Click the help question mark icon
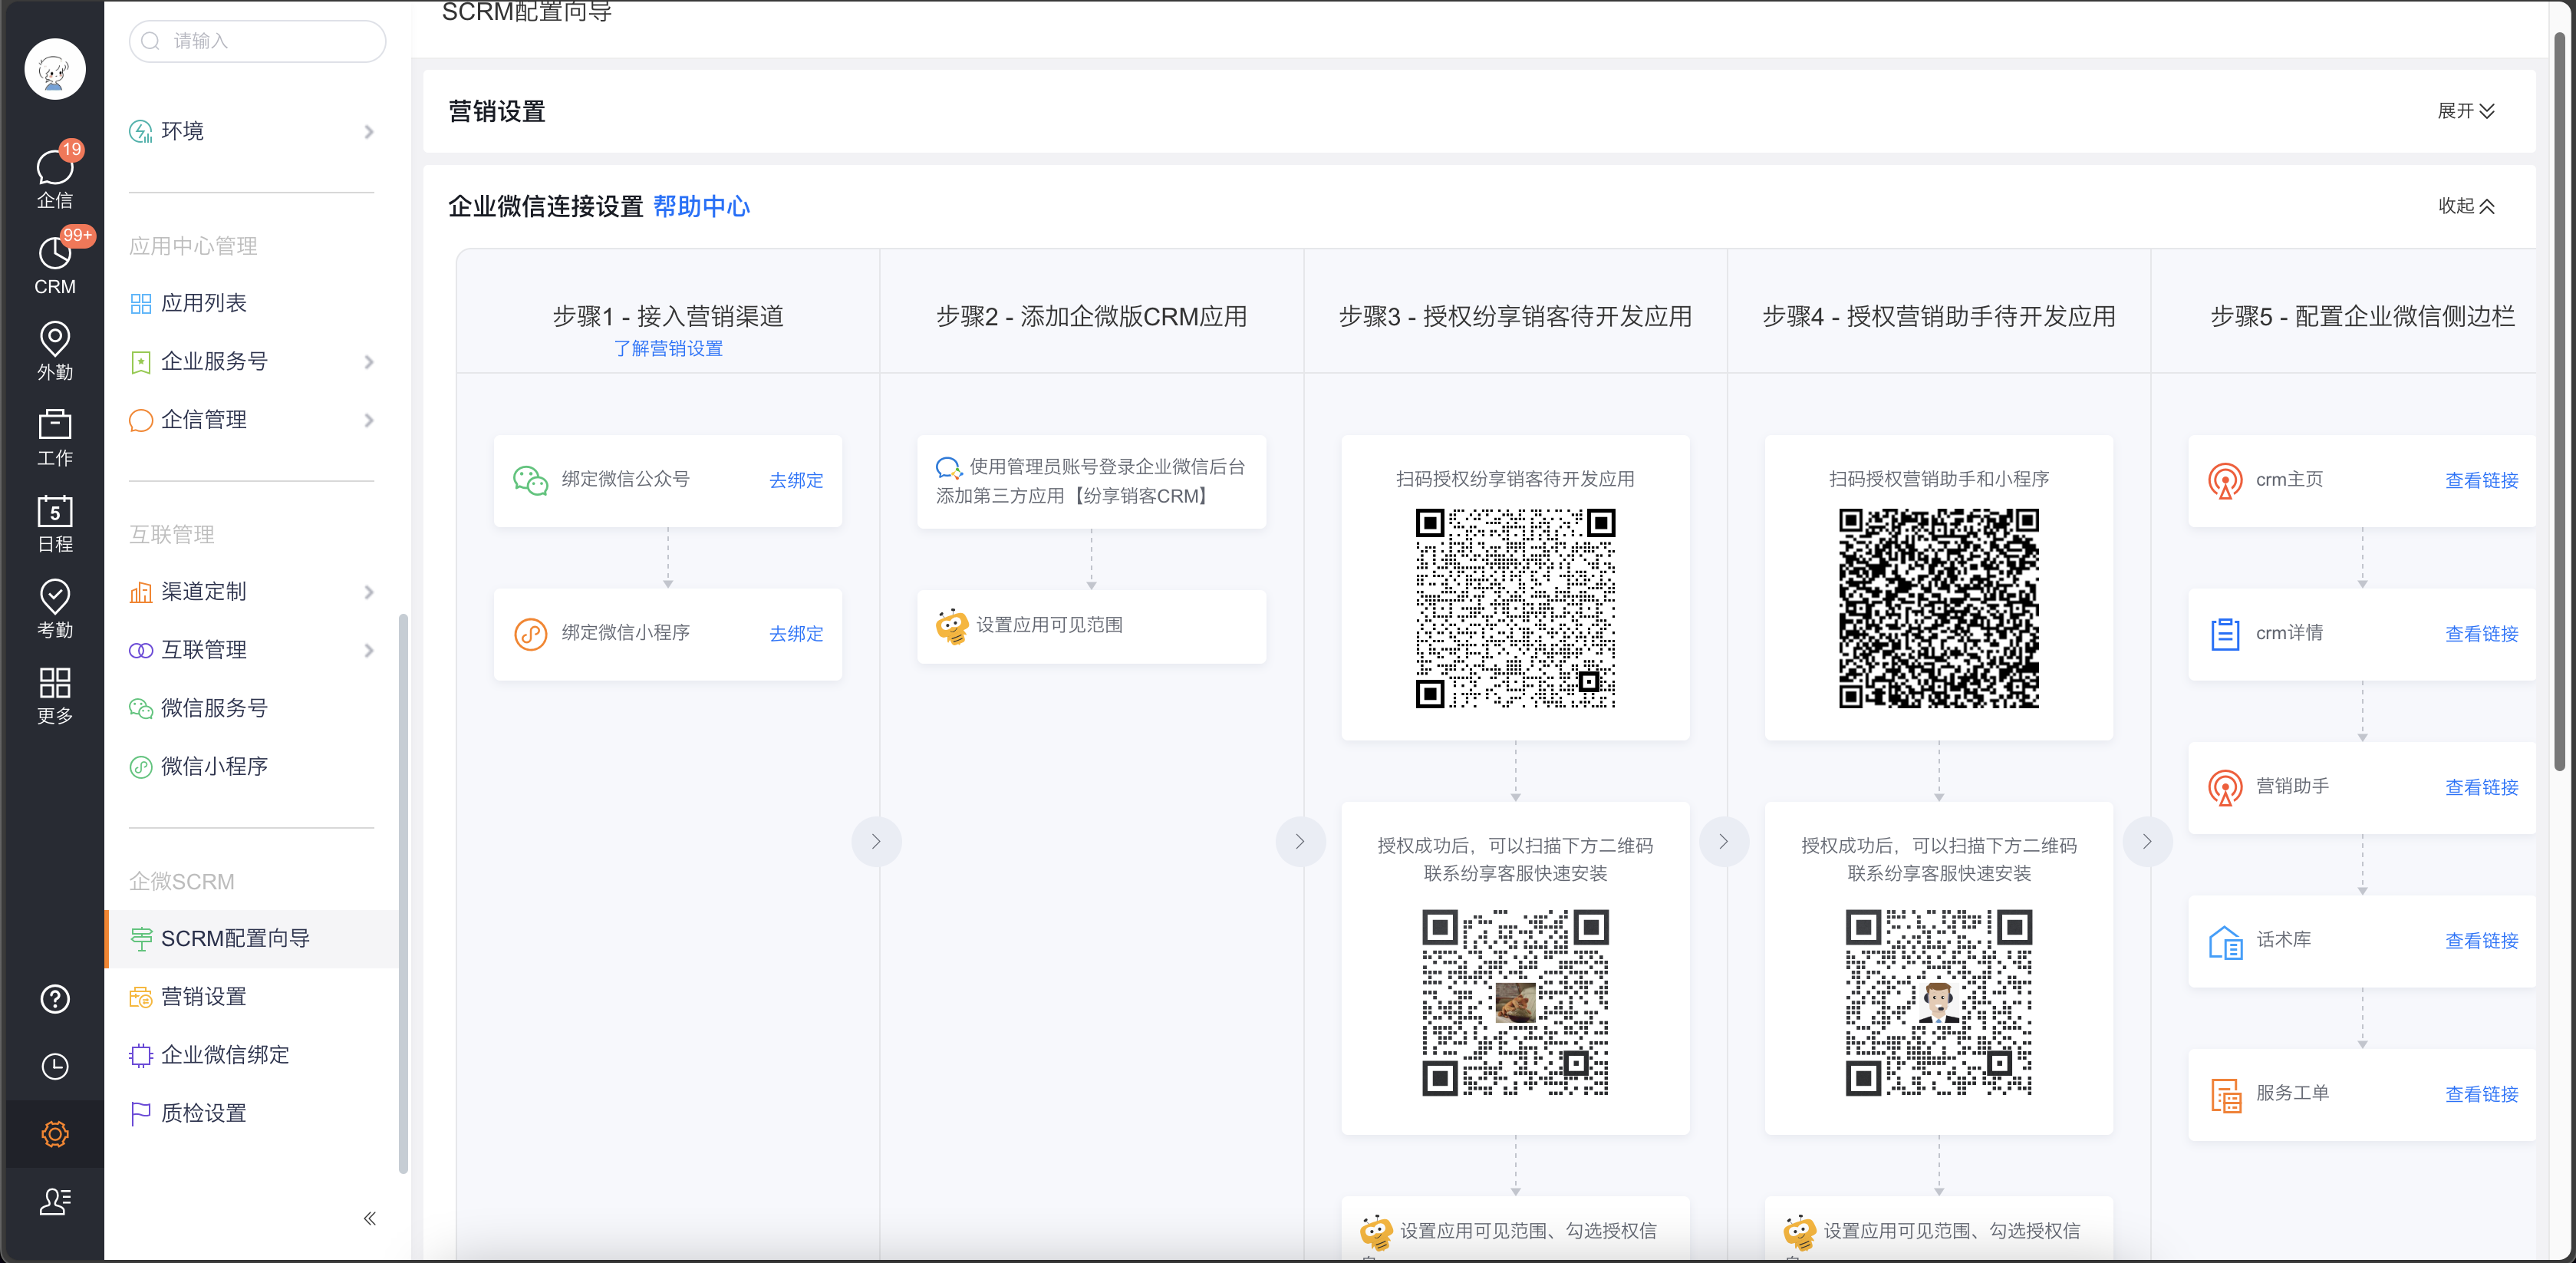This screenshot has height=1263, width=2576. (x=54, y=998)
